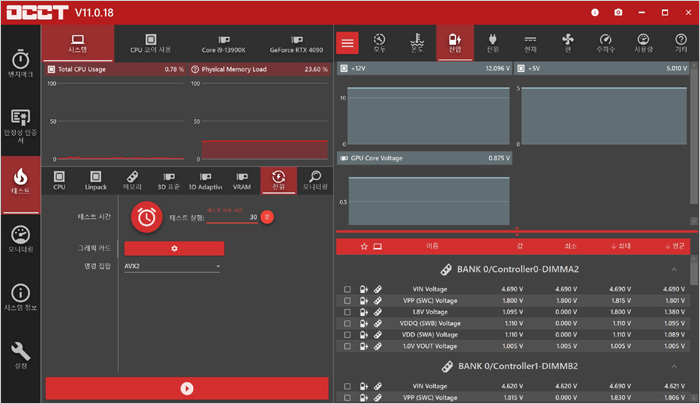700x404 pixels.
Task: Open the 시스템 정보 info section
Action: pyautogui.click(x=21, y=297)
